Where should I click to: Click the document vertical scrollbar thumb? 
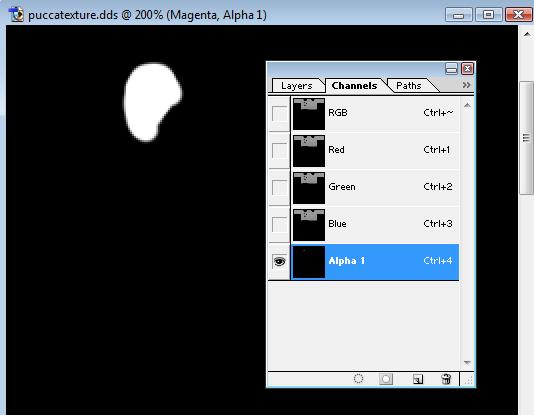tap(527, 138)
